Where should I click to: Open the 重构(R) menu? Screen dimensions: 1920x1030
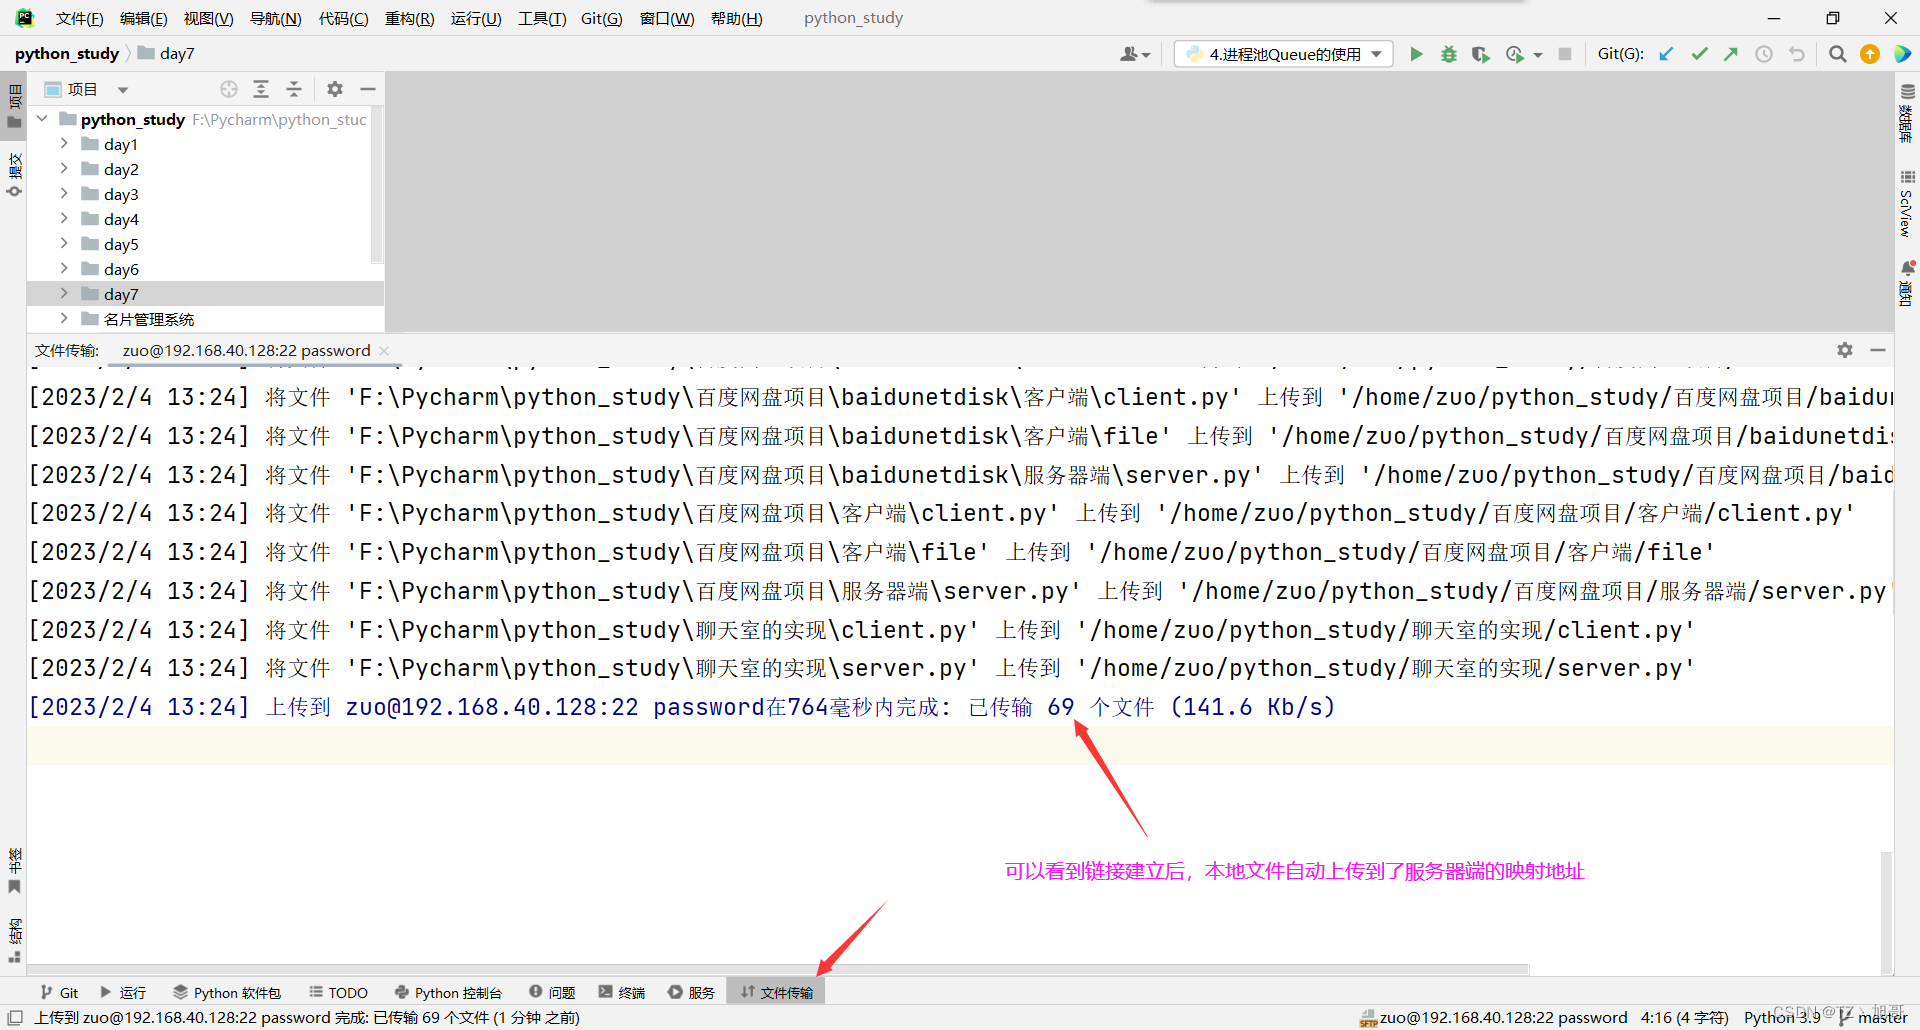point(409,18)
